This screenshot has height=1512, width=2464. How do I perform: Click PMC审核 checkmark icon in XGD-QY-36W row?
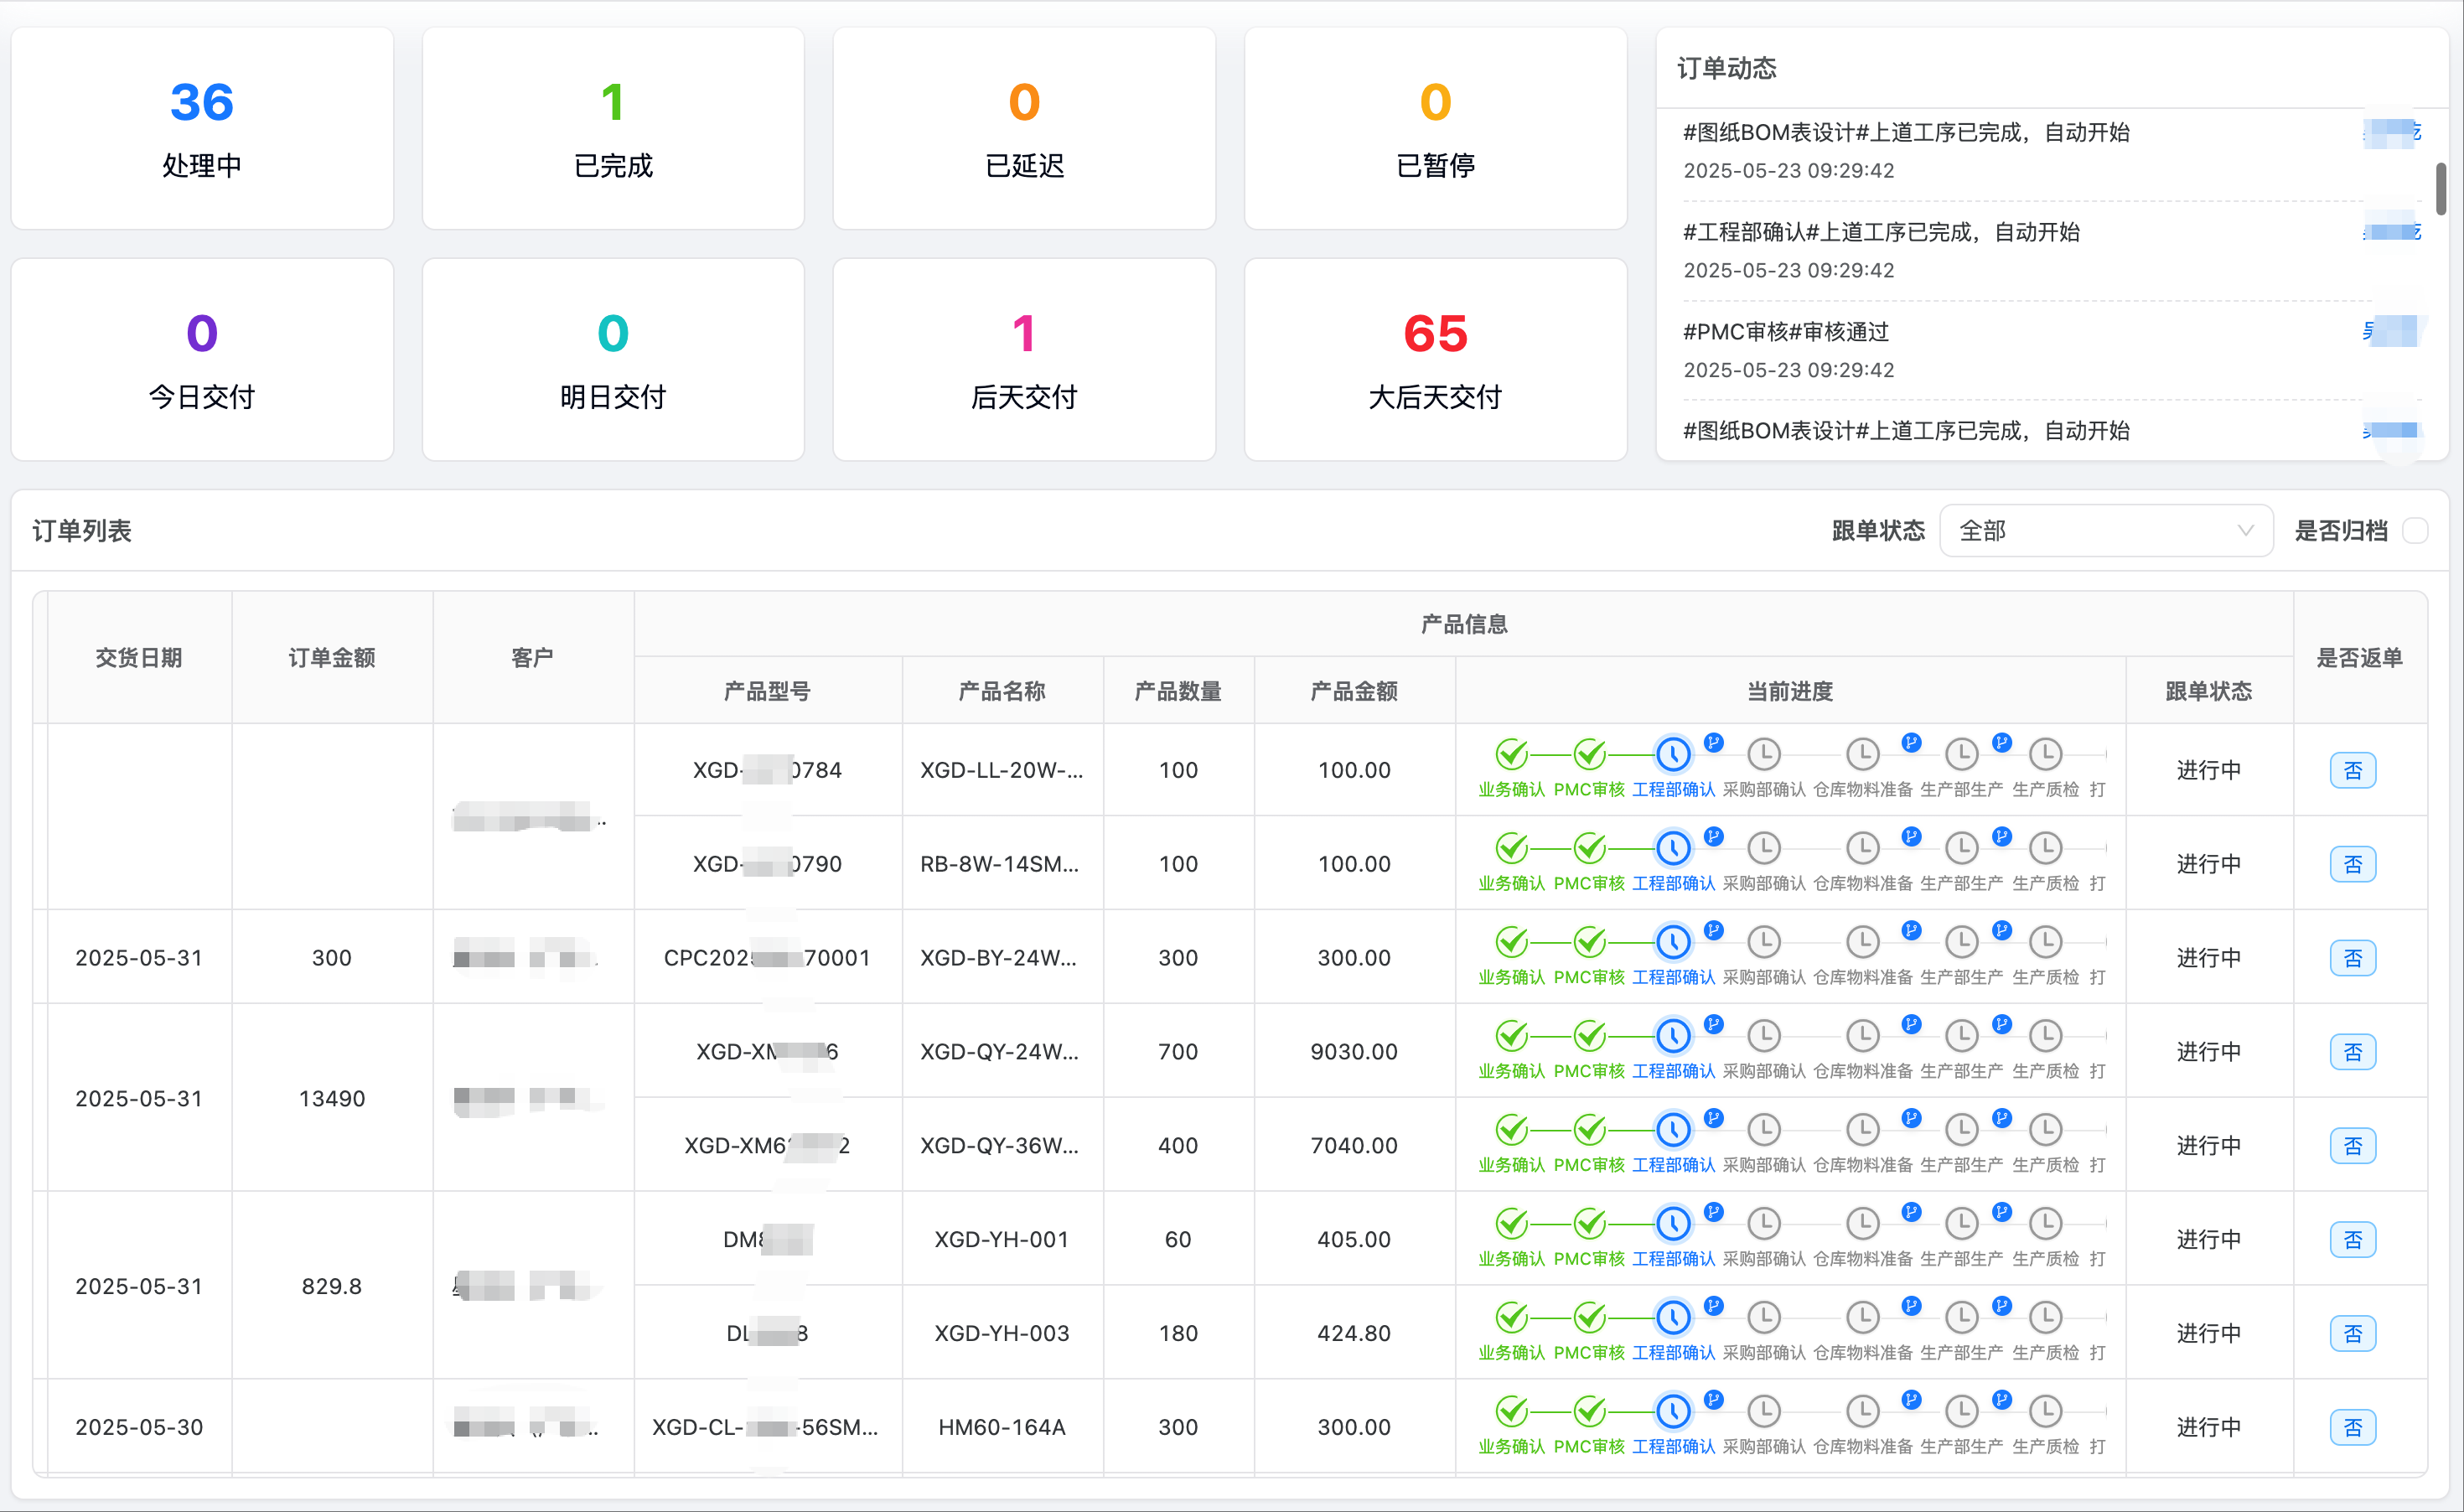click(1589, 1130)
